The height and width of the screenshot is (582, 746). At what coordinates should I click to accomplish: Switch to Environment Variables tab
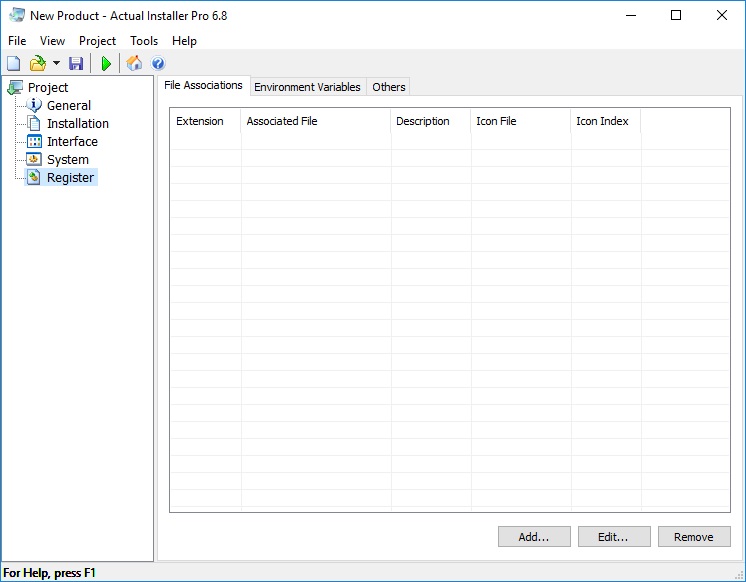307,87
